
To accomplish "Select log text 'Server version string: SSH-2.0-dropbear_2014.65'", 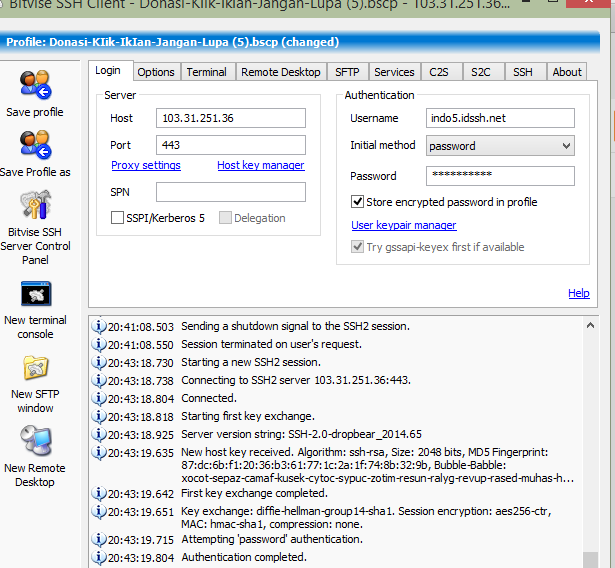I will point(301,434).
